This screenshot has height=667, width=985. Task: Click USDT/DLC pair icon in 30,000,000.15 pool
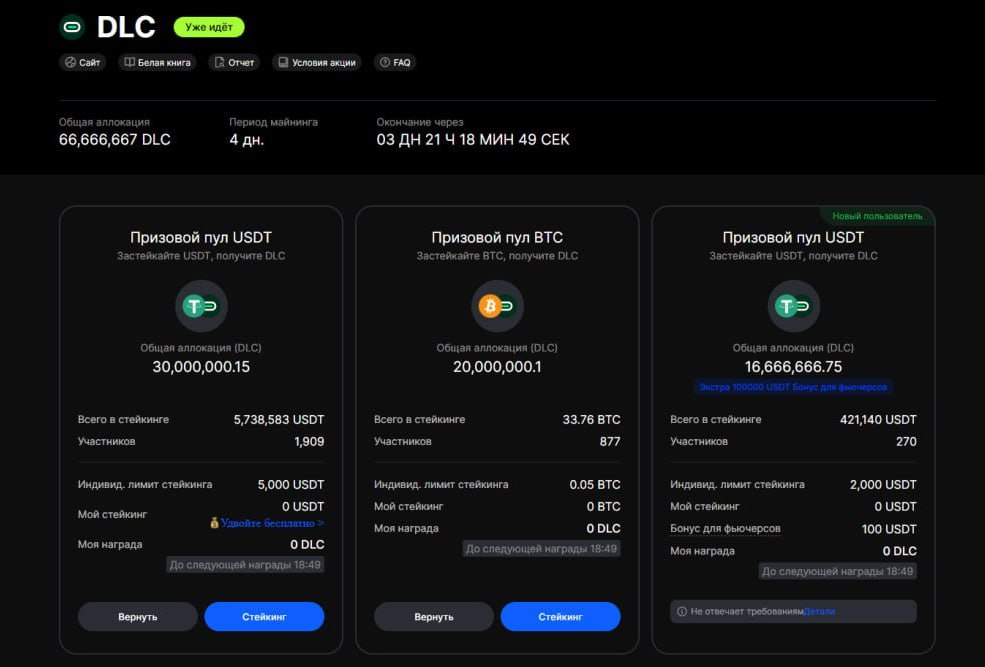(201, 306)
